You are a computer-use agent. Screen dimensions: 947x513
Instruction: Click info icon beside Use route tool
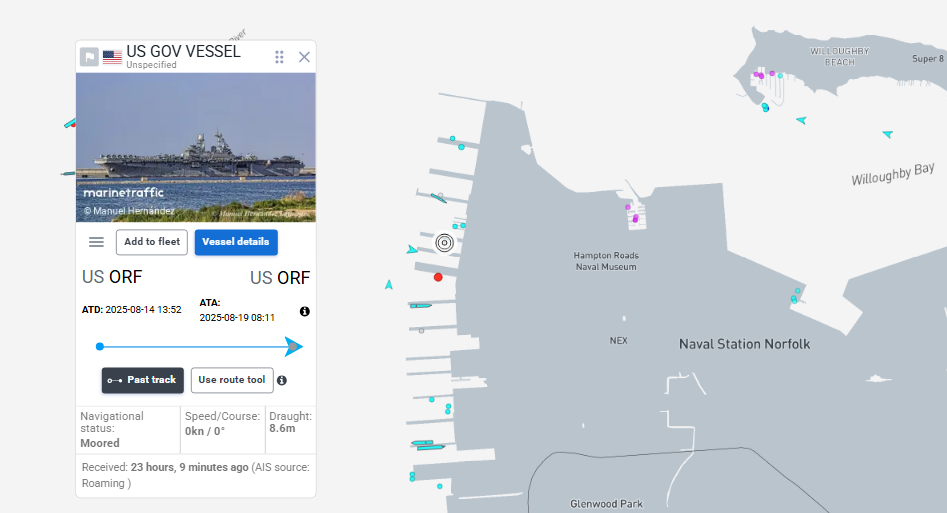pyautogui.click(x=282, y=380)
